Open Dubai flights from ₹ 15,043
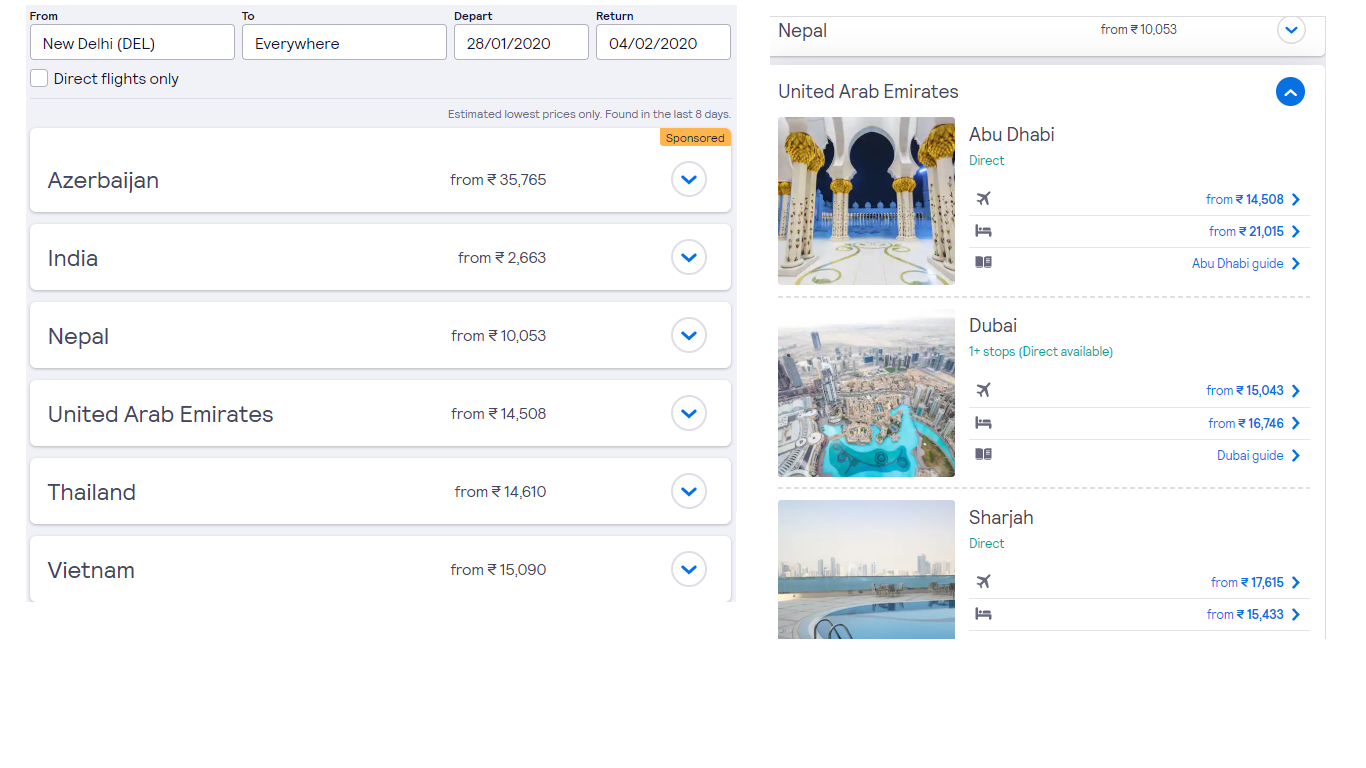Image resolution: width=1366 pixels, height=768 pixels. pyautogui.click(x=1253, y=391)
